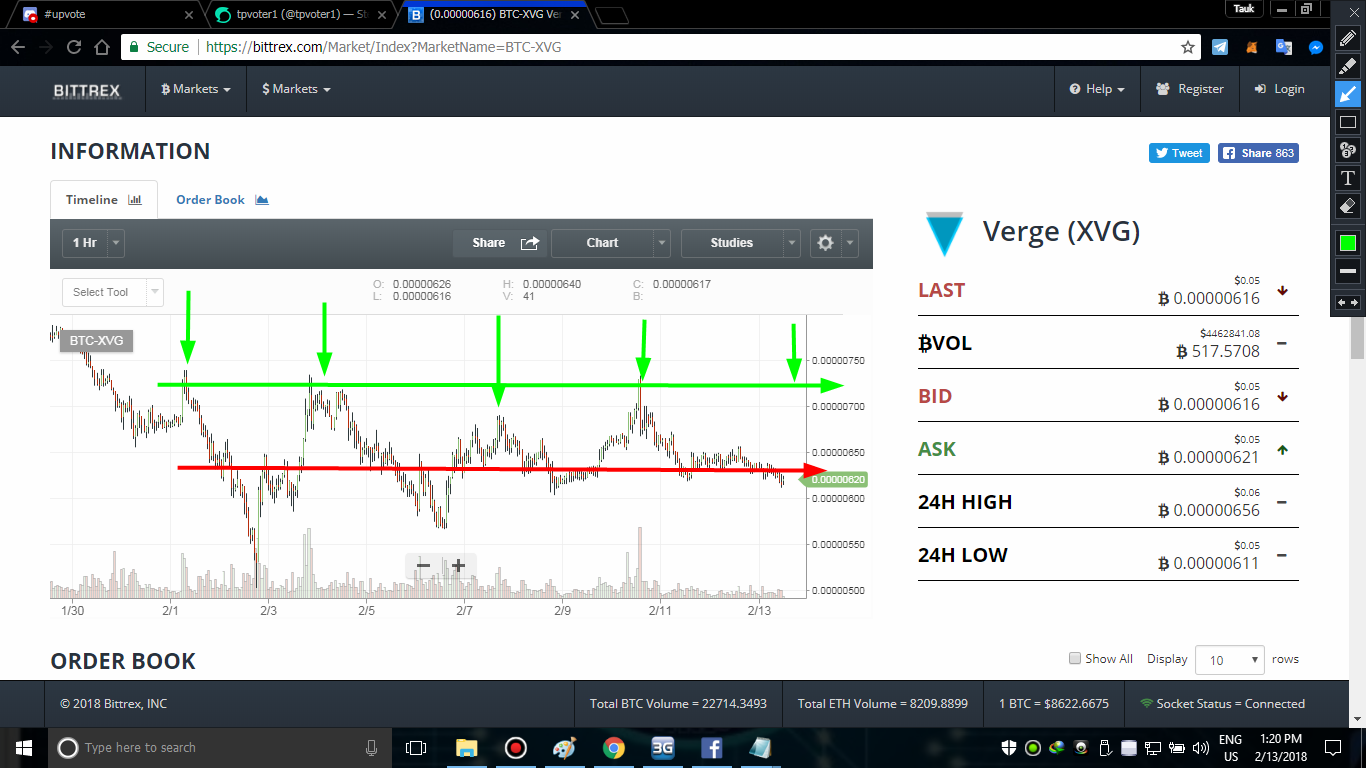Select the pencil tool in annotation toolbar
Screen dimensions: 1366x768
1348,38
